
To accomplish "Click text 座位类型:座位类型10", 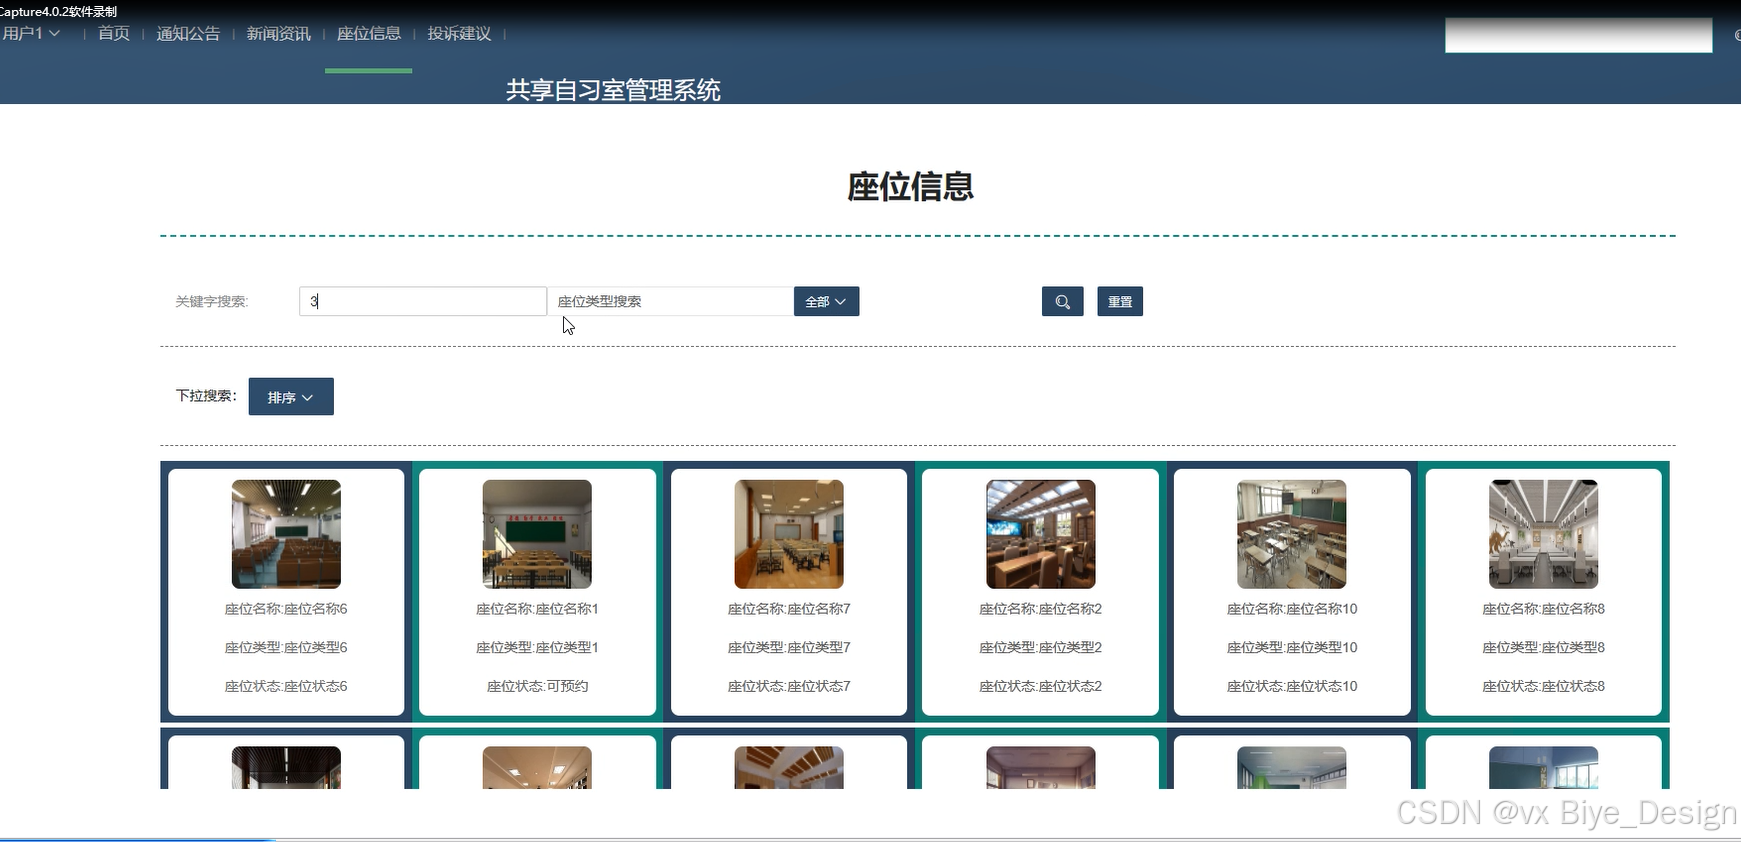I will [1292, 647].
